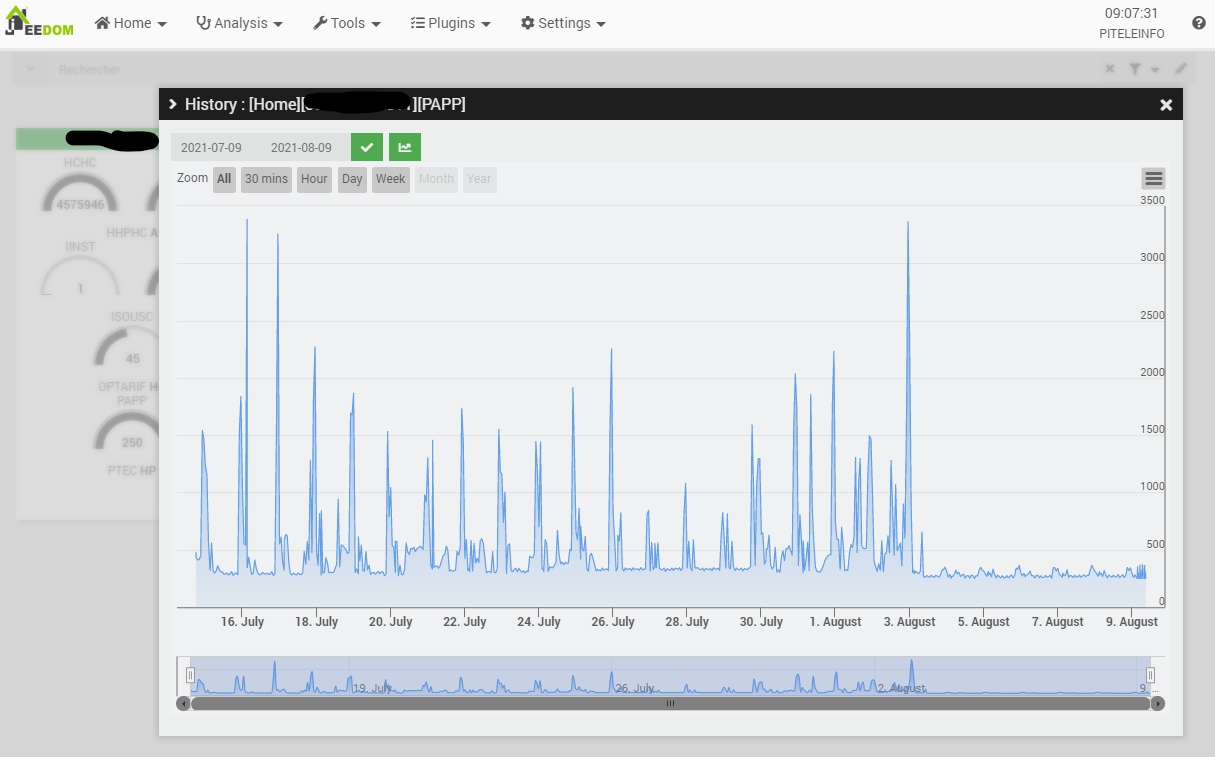Close the History PAPP dialog

1165,105
